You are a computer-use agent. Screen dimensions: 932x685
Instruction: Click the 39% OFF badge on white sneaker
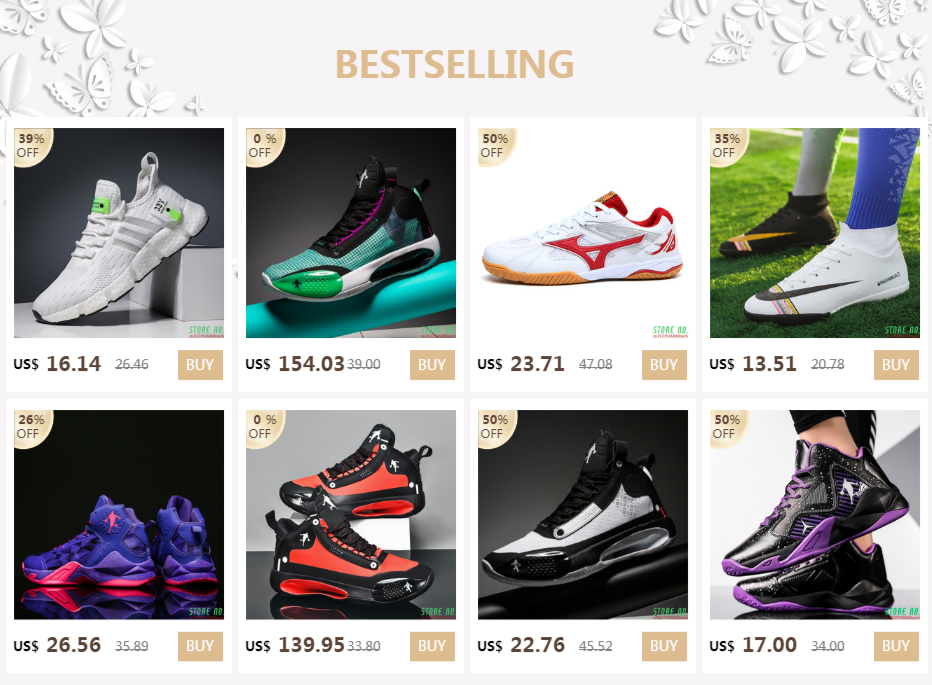coord(32,146)
